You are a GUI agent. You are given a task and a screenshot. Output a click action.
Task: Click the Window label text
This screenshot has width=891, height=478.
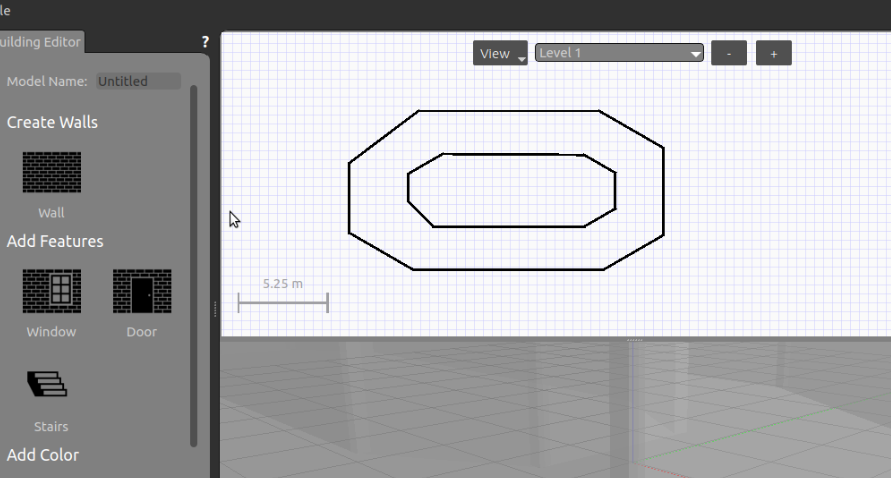[51, 332]
